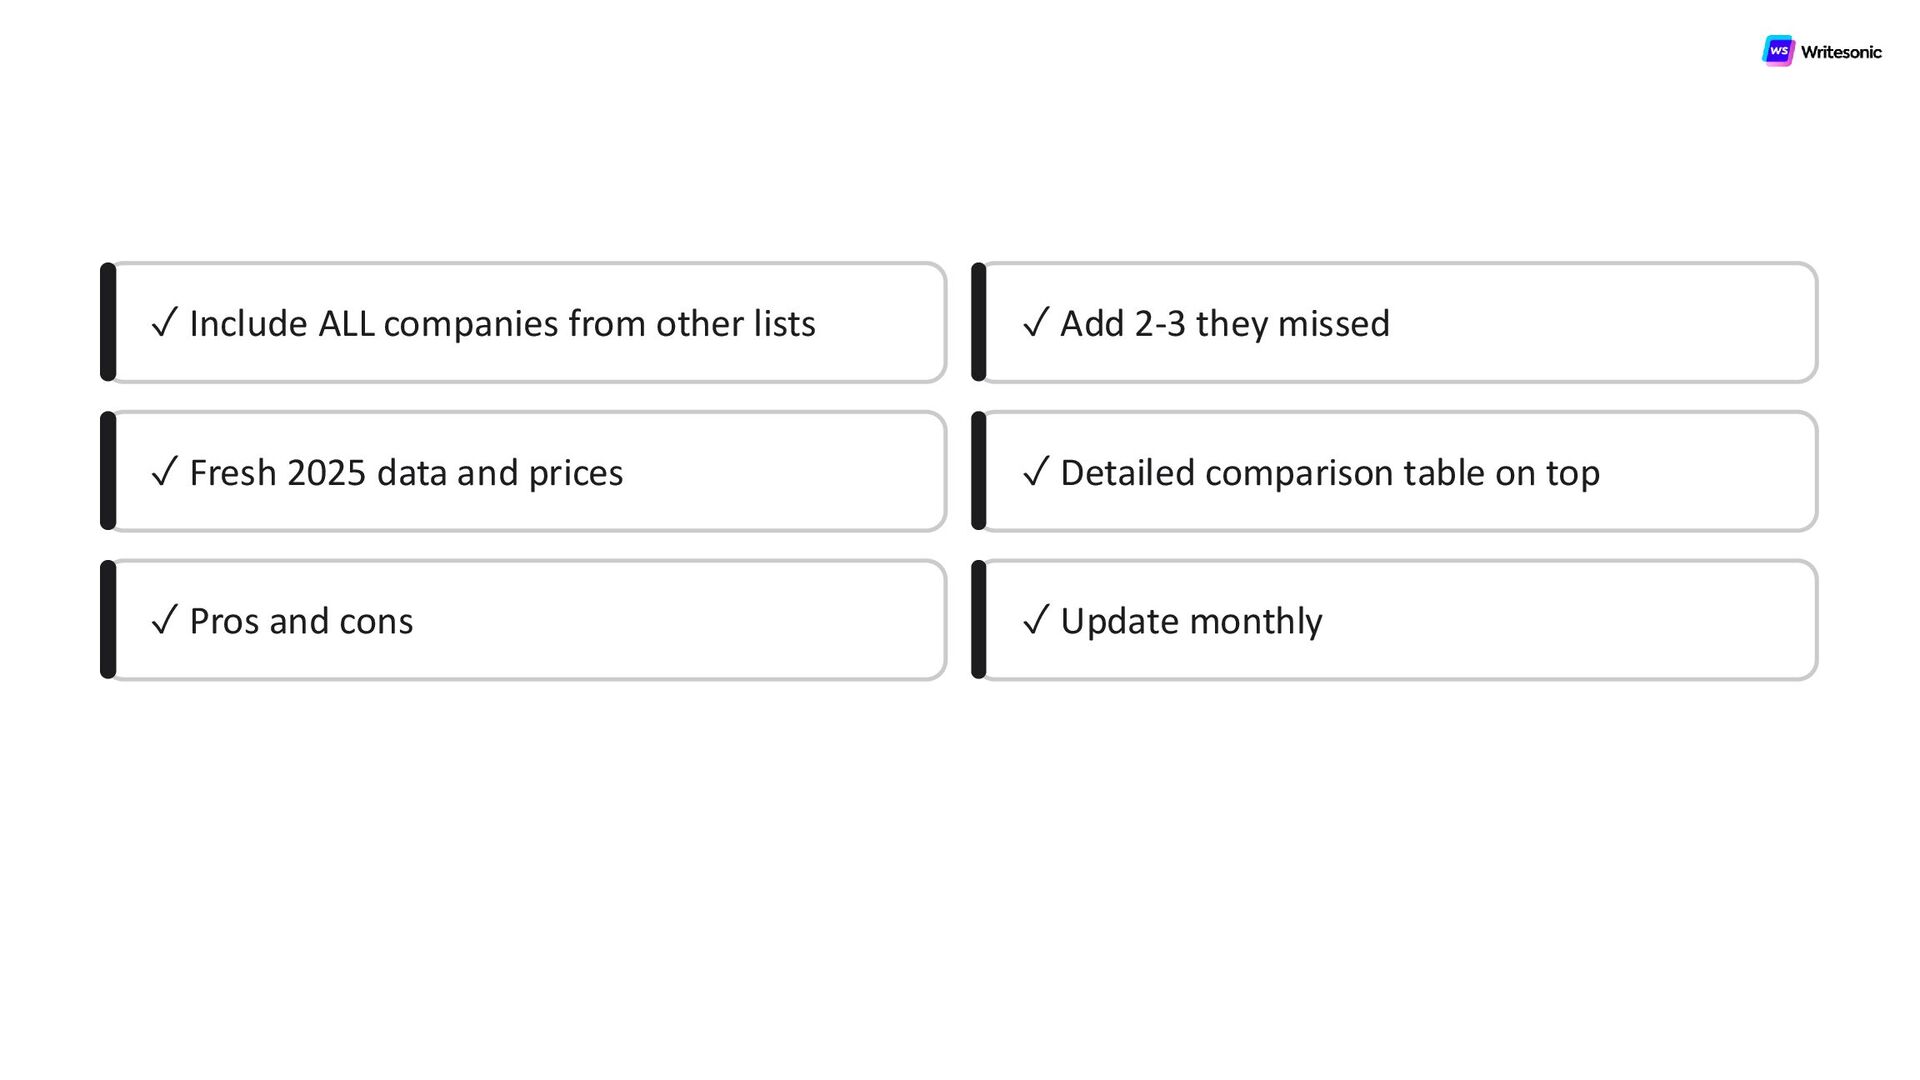Click checkmark beside Fresh 2025 data
The width and height of the screenshot is (1920, 1080).
(x=164, y=471)
